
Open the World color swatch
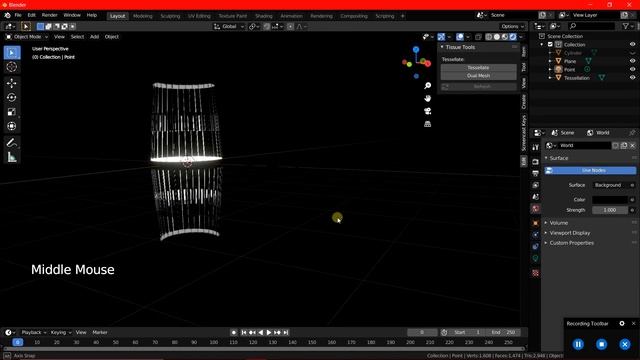pyautogui.click(x=610, y=200)
